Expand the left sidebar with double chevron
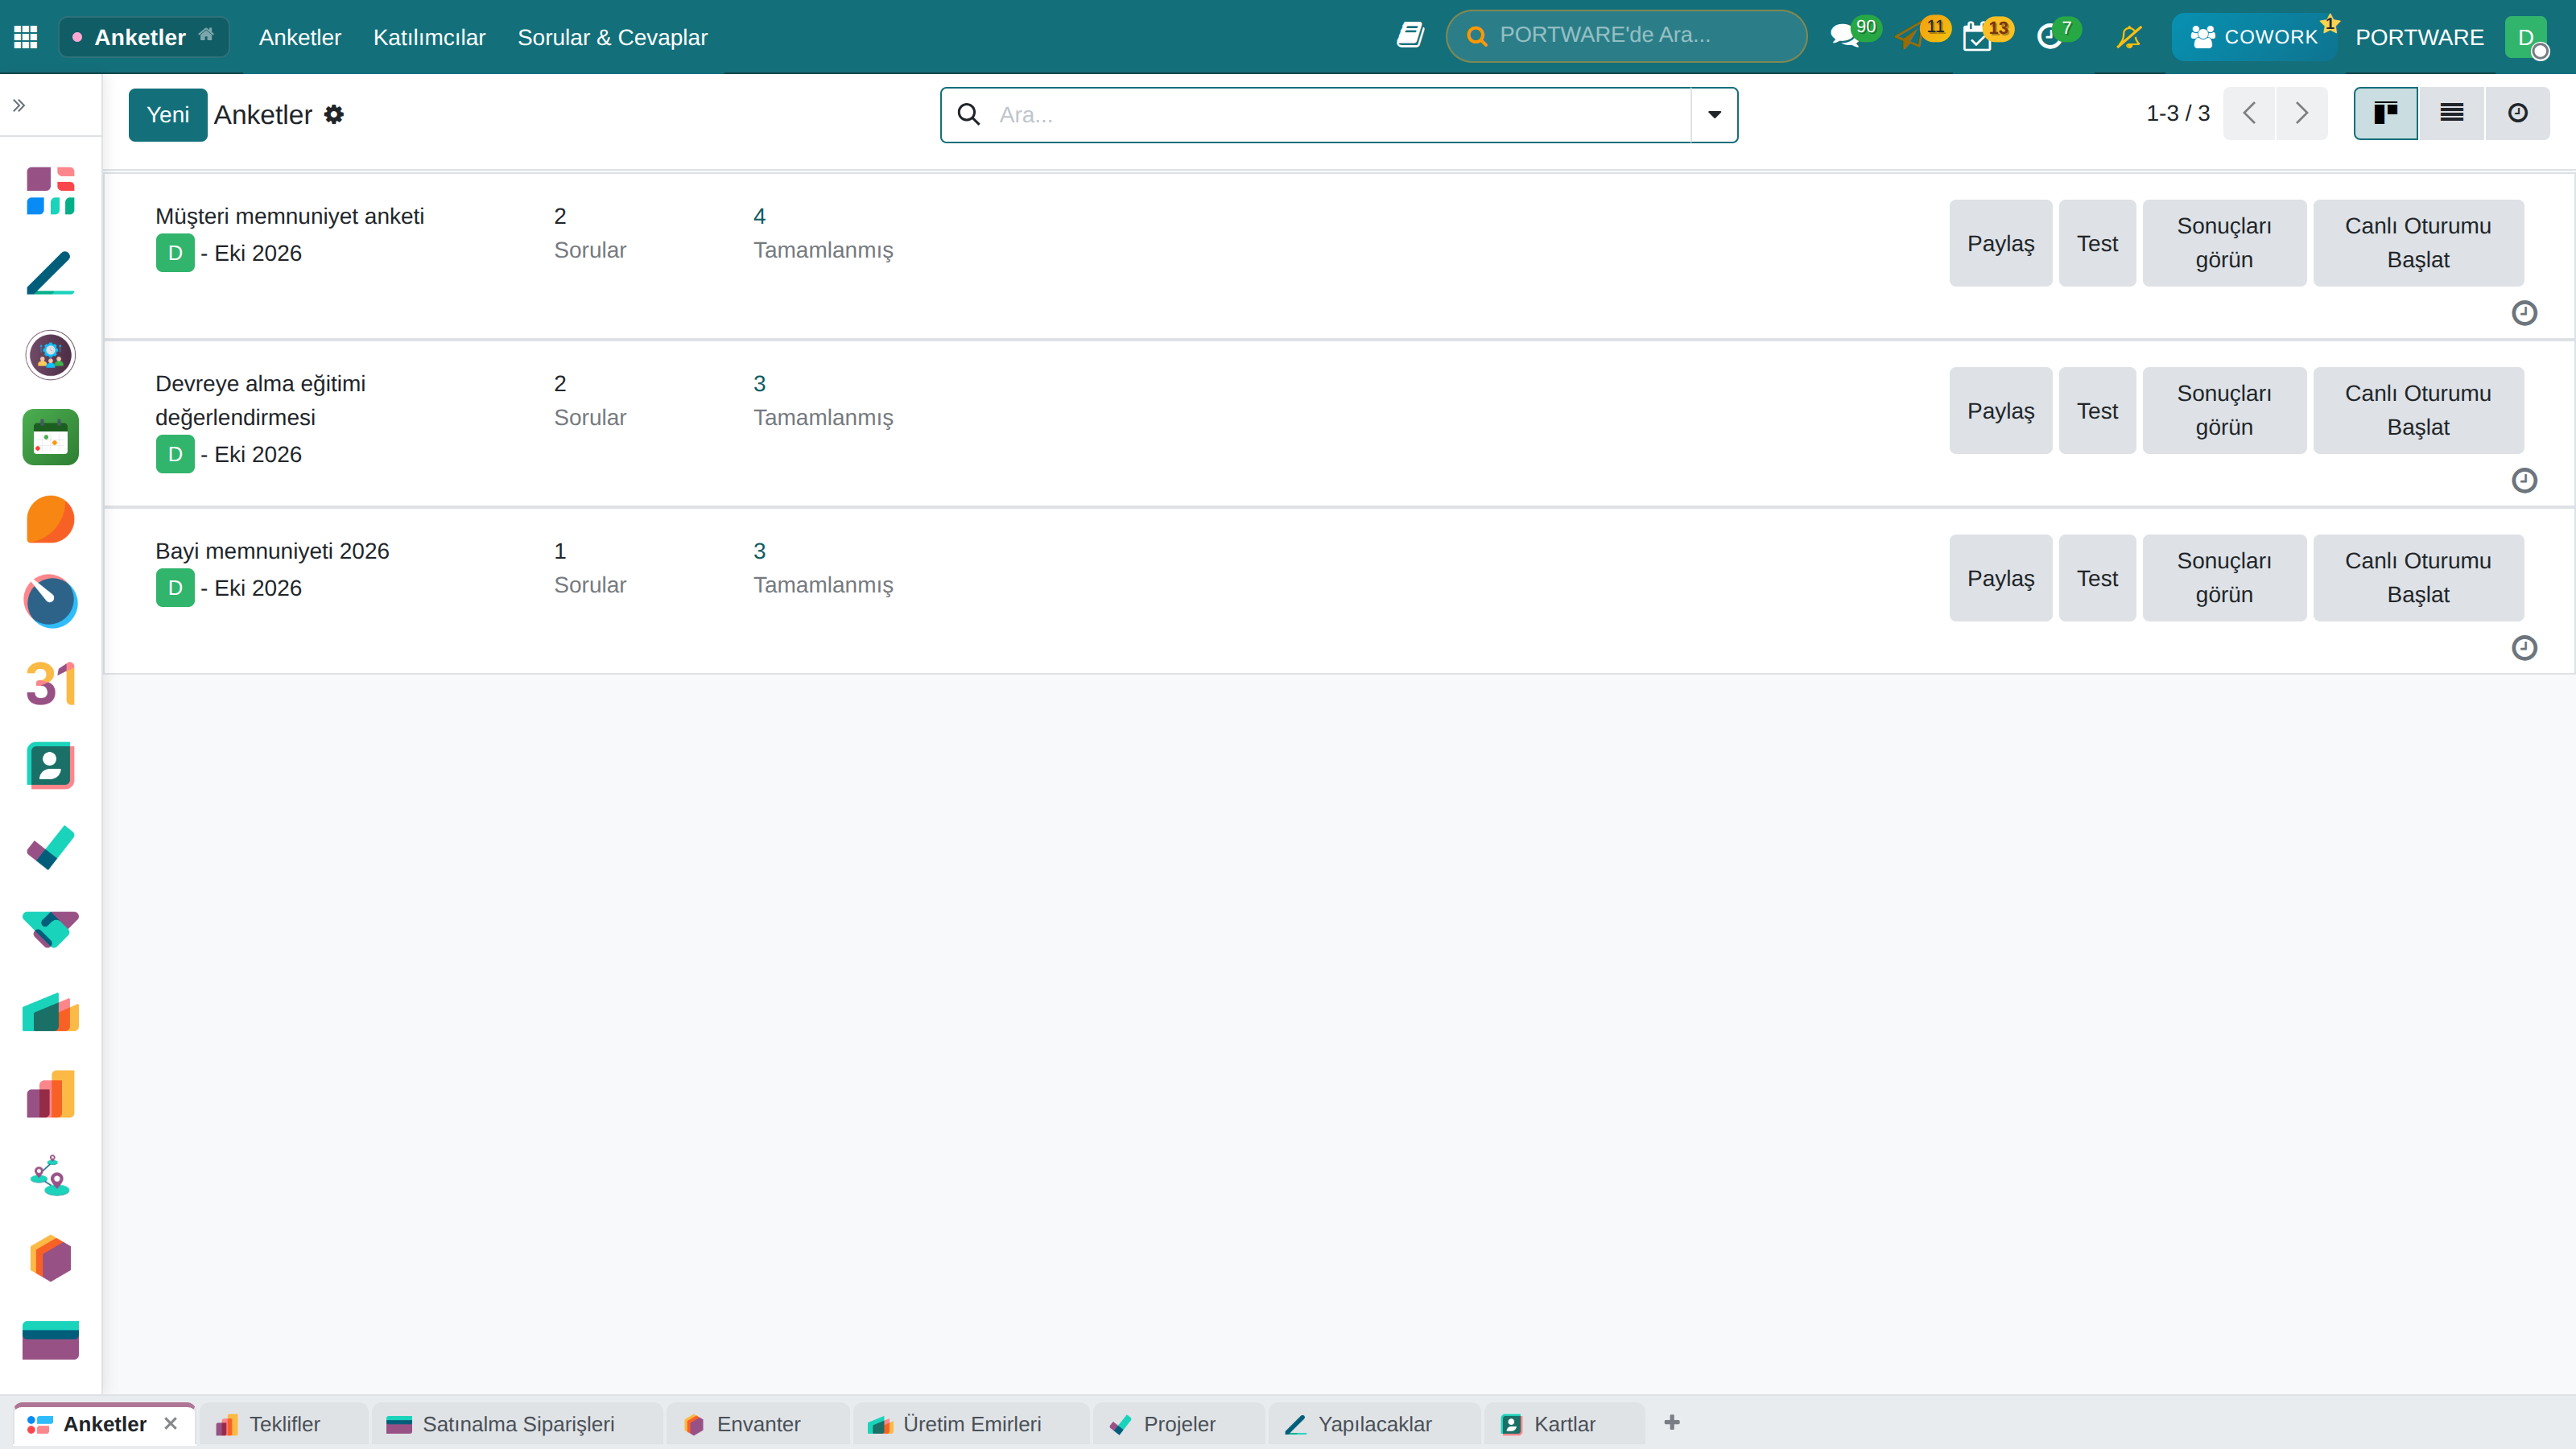Screen dimensions: 2576x1449 click(19, 105)
